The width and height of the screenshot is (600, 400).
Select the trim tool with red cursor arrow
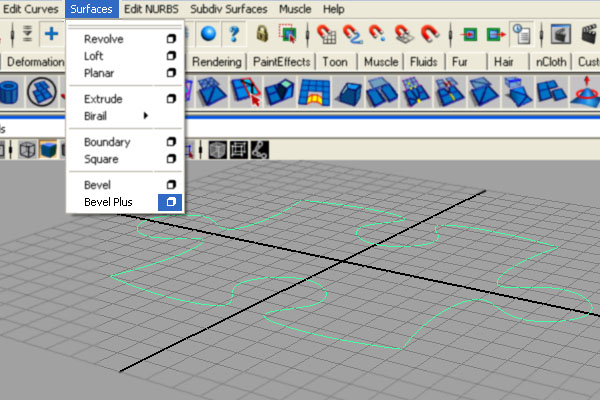coord(246,91)
